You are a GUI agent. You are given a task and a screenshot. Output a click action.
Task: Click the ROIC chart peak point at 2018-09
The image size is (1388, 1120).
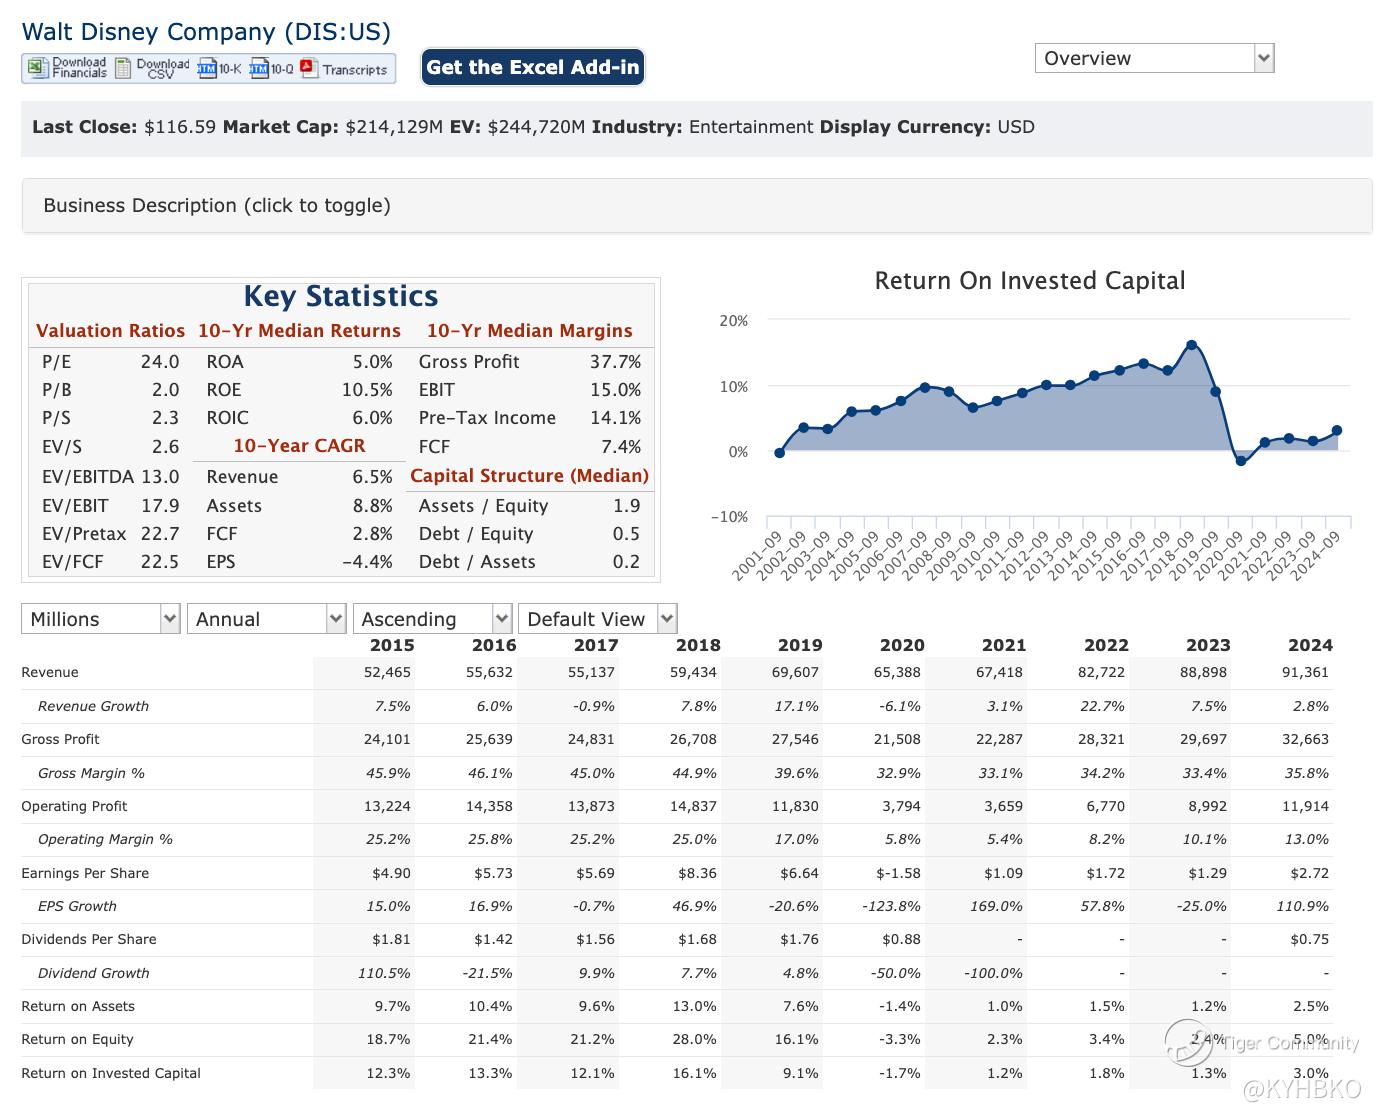[1191, 345]
